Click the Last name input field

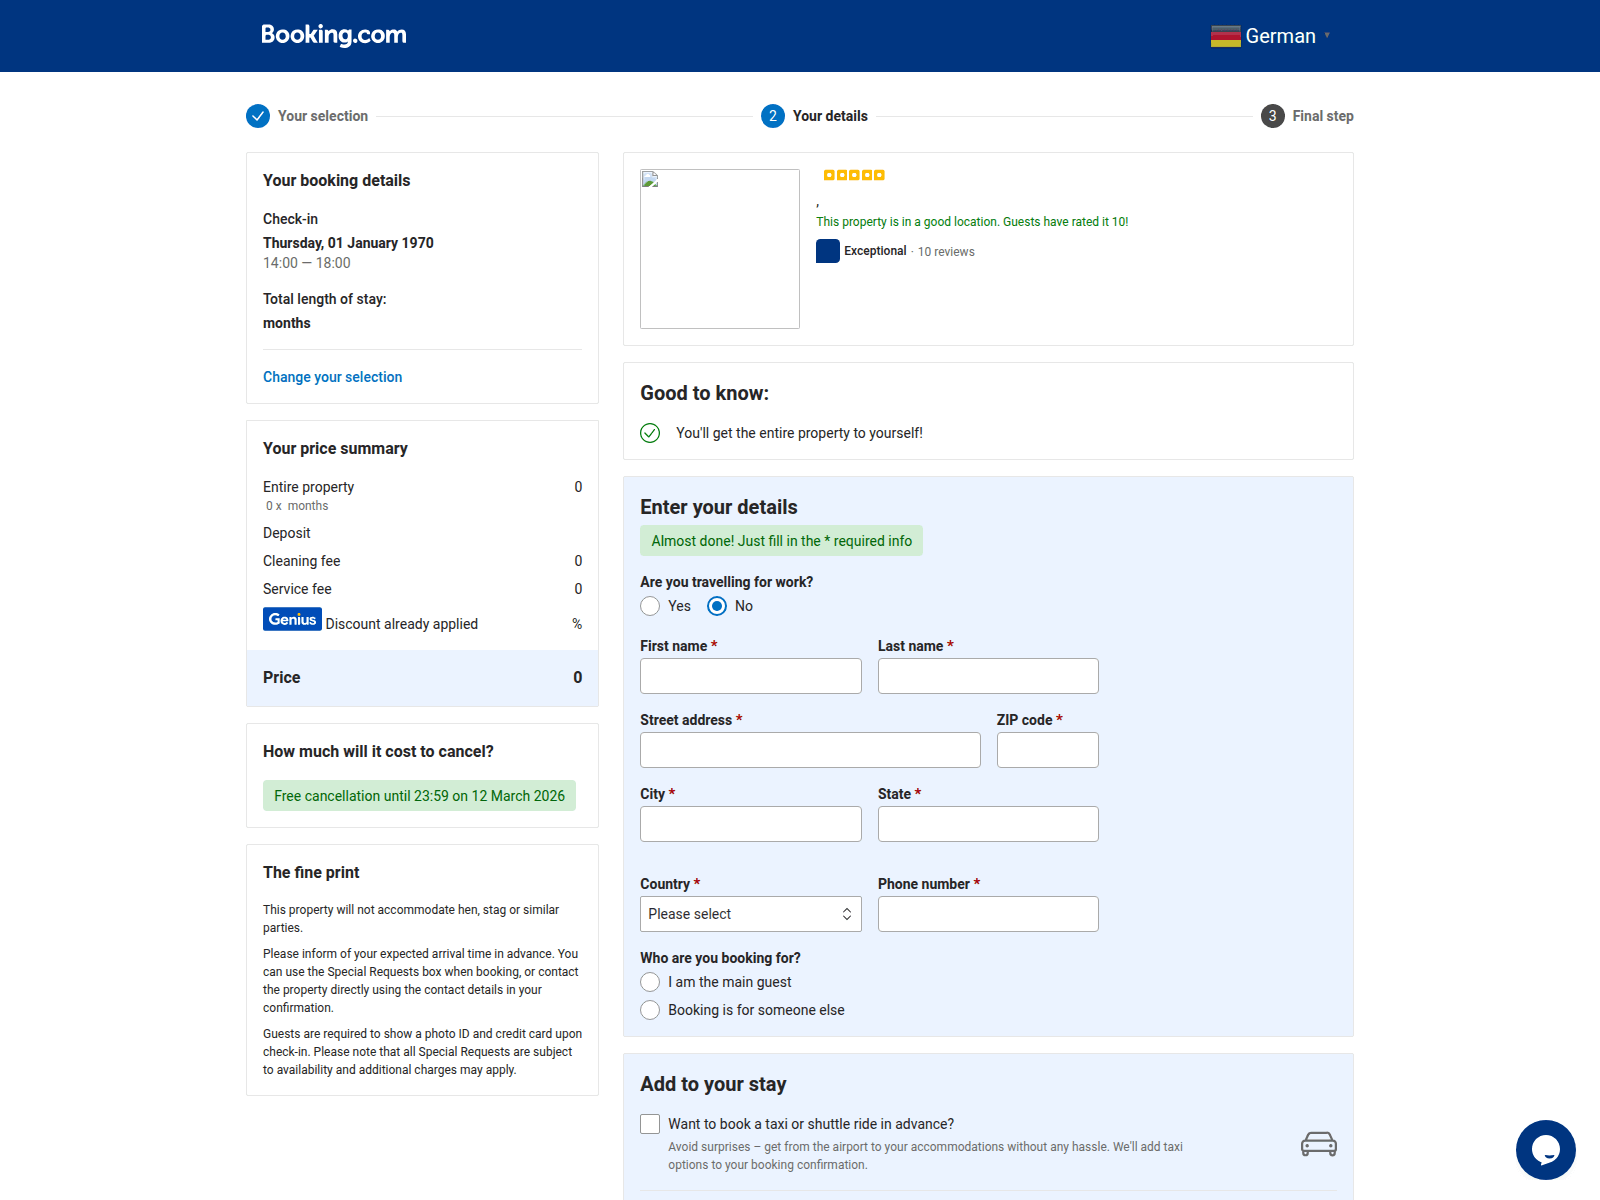pyautogui.click(x=988, y=676)
